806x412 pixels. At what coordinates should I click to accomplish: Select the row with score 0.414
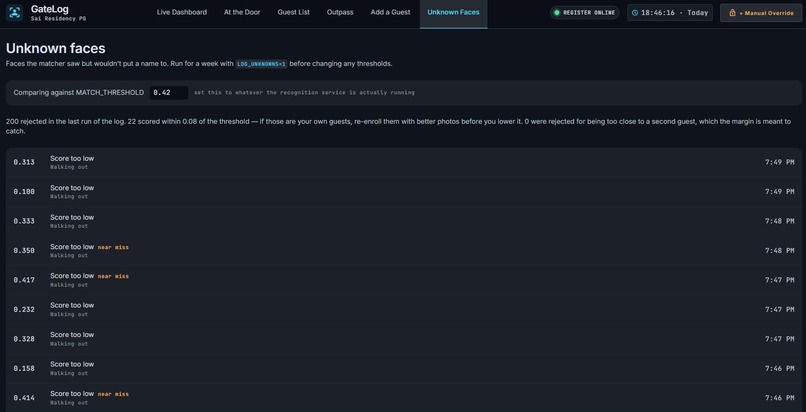pos(404,398)
